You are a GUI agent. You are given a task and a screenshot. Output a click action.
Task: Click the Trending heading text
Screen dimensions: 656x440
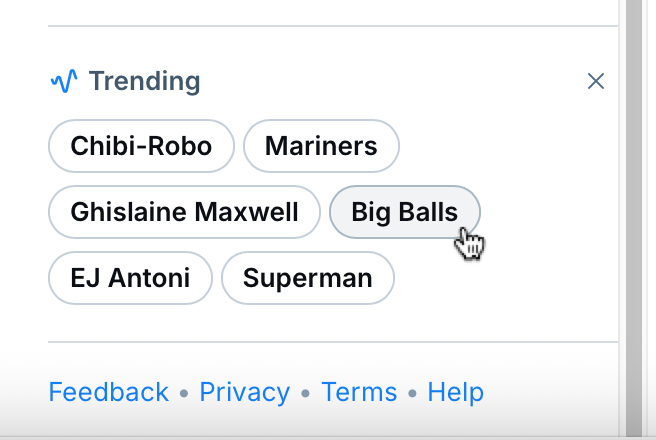(x=145, y=81)
